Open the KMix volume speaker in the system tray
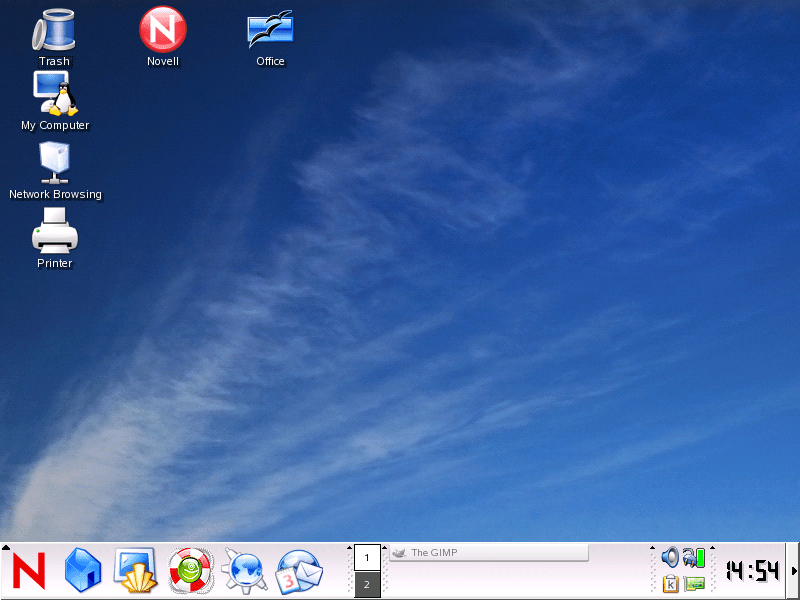 [x=670, y=558]
